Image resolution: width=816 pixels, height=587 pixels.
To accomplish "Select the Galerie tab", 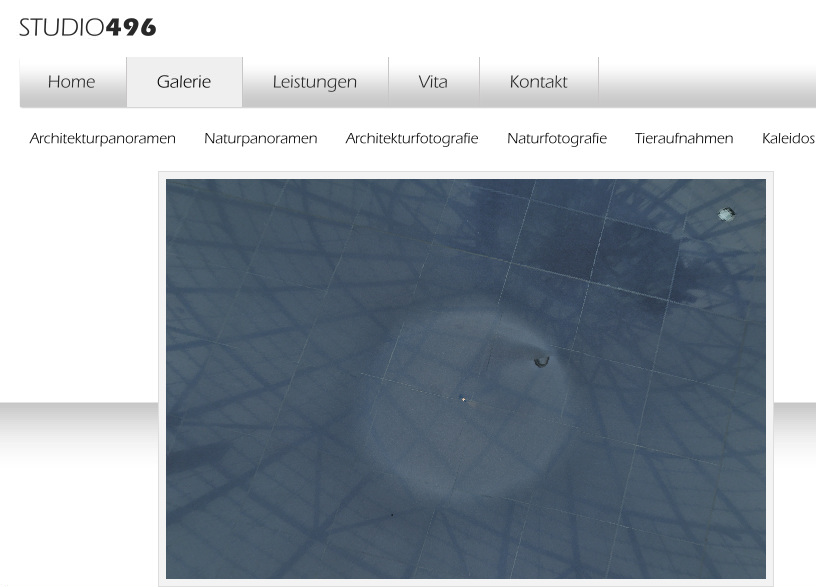I will coord(184,82).
